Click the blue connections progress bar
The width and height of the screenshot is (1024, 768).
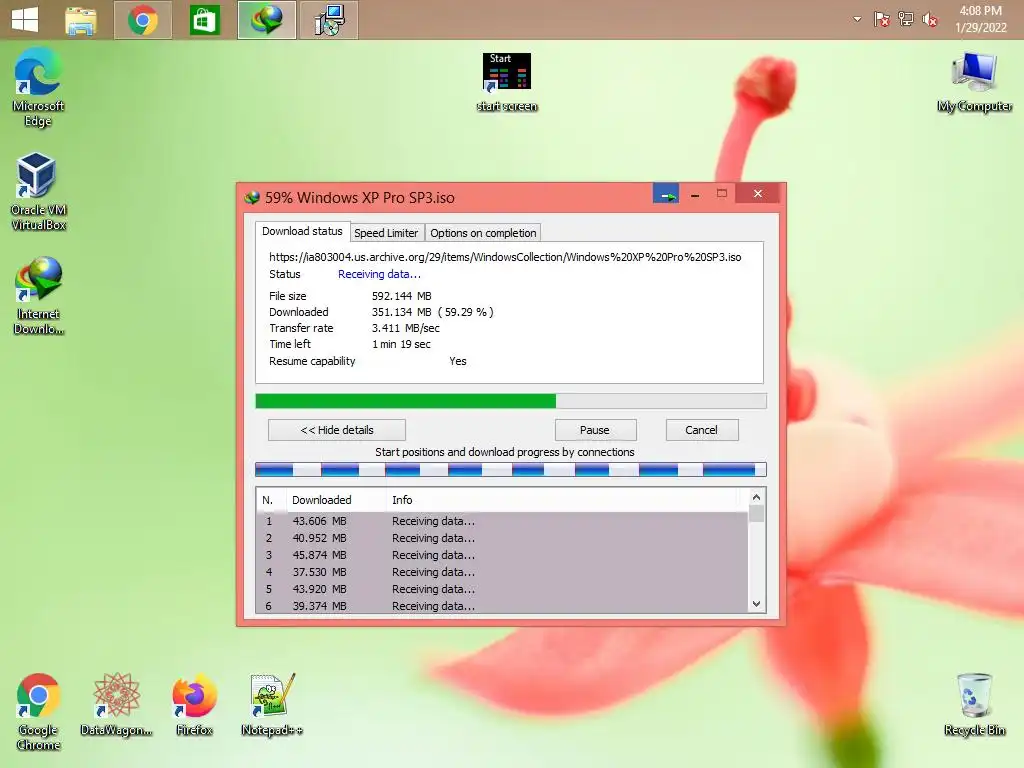coord(511,470)
